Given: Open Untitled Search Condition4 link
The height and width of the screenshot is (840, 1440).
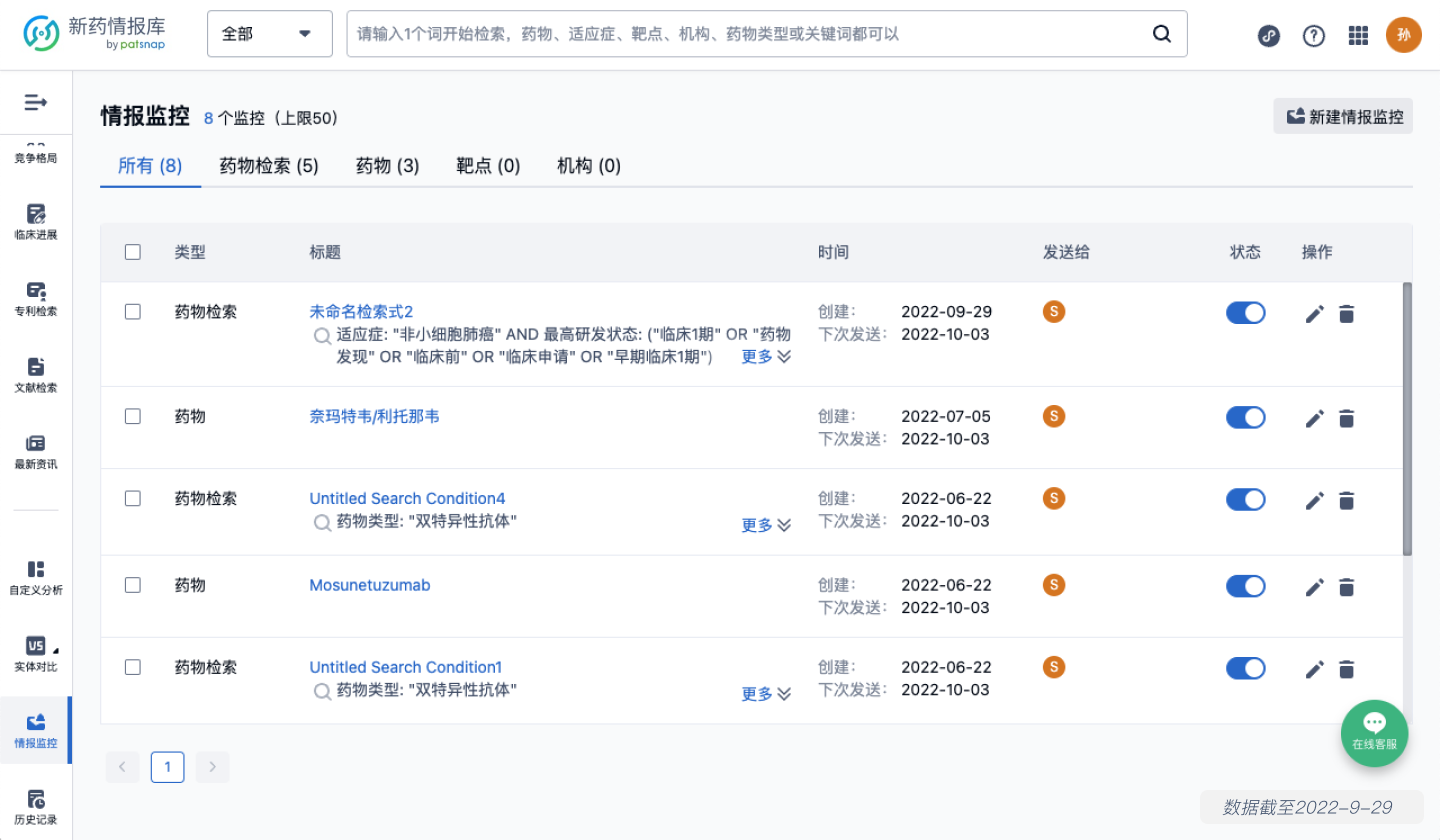Looking at the screenshot, I should pos(408,498).
